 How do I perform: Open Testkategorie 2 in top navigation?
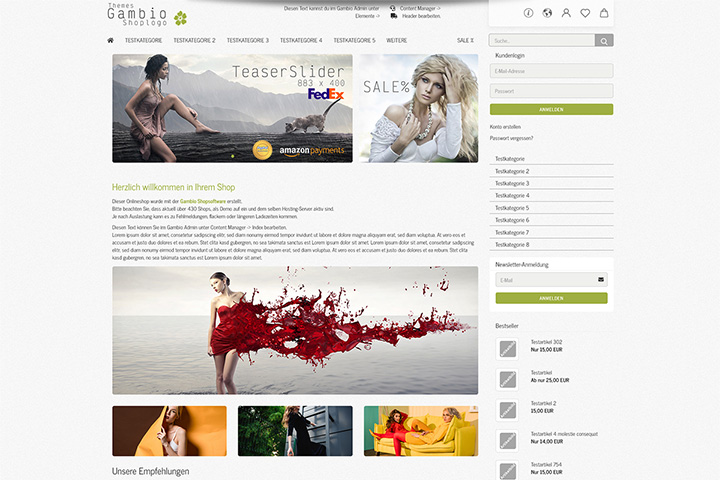tap(194, 40)
